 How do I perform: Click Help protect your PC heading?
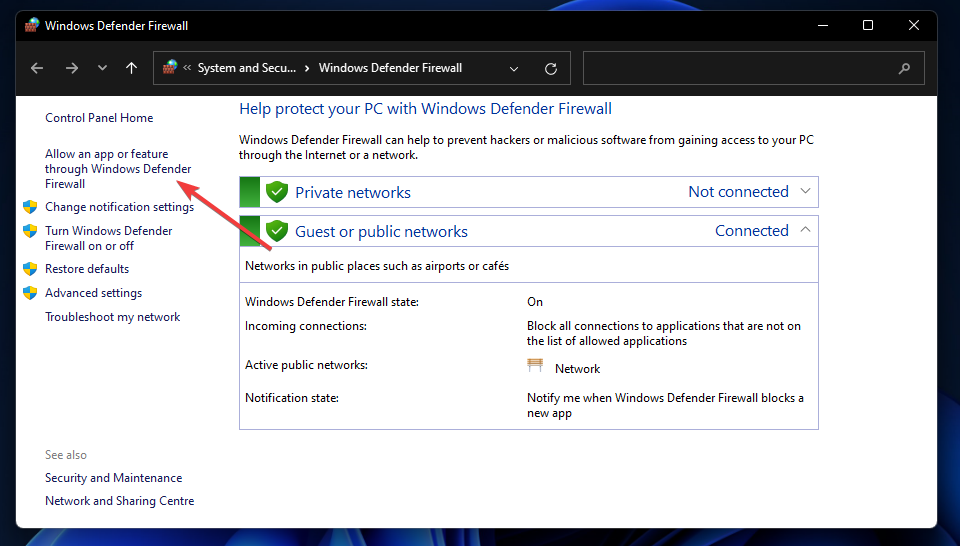click(426, 109)
